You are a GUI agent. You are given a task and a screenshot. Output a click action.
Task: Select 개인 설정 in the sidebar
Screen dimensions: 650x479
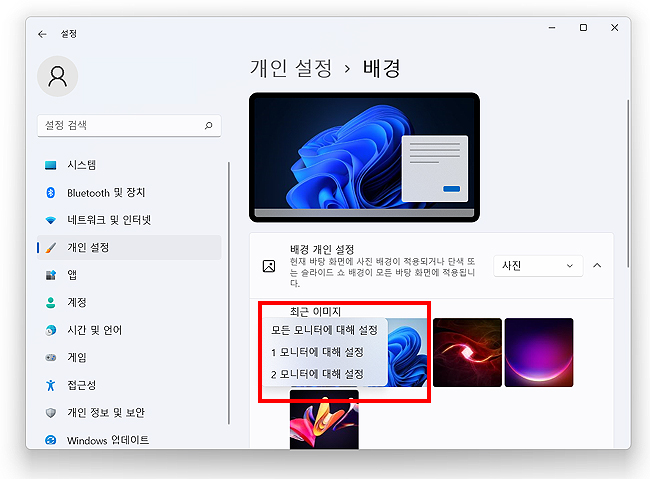(x=129, y=248)
